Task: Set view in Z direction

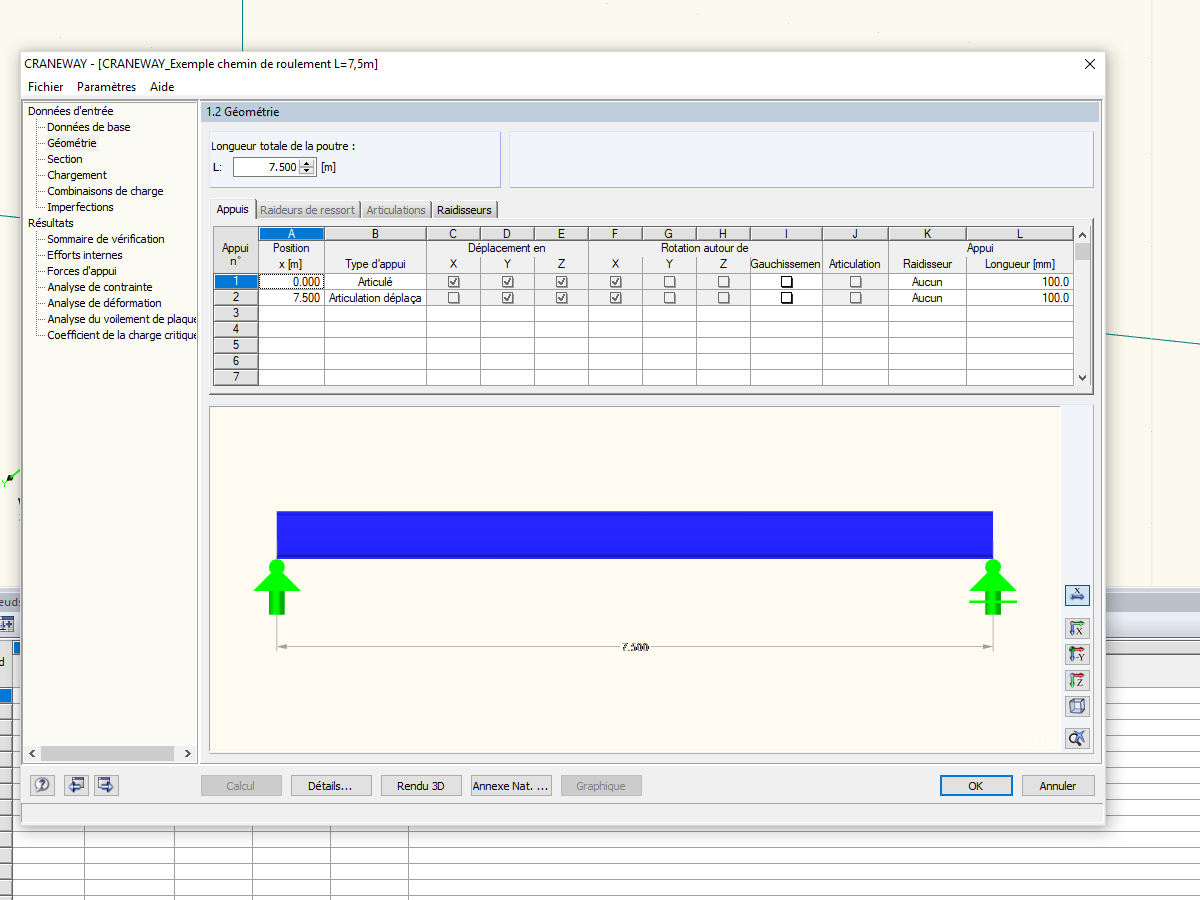Action: (1077, 681)
